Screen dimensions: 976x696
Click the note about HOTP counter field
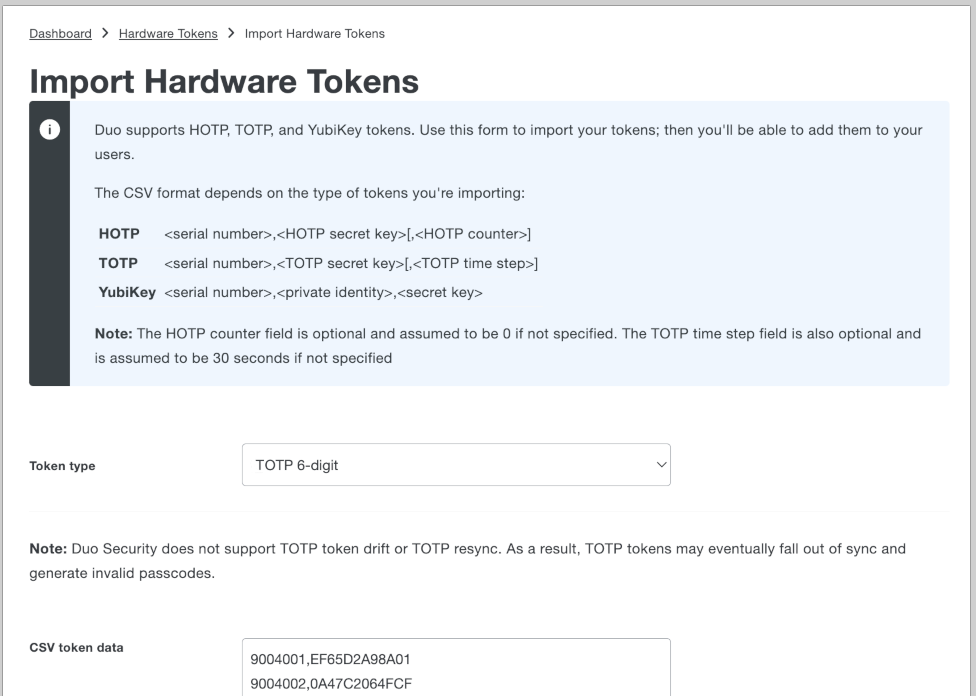[508, 346]
